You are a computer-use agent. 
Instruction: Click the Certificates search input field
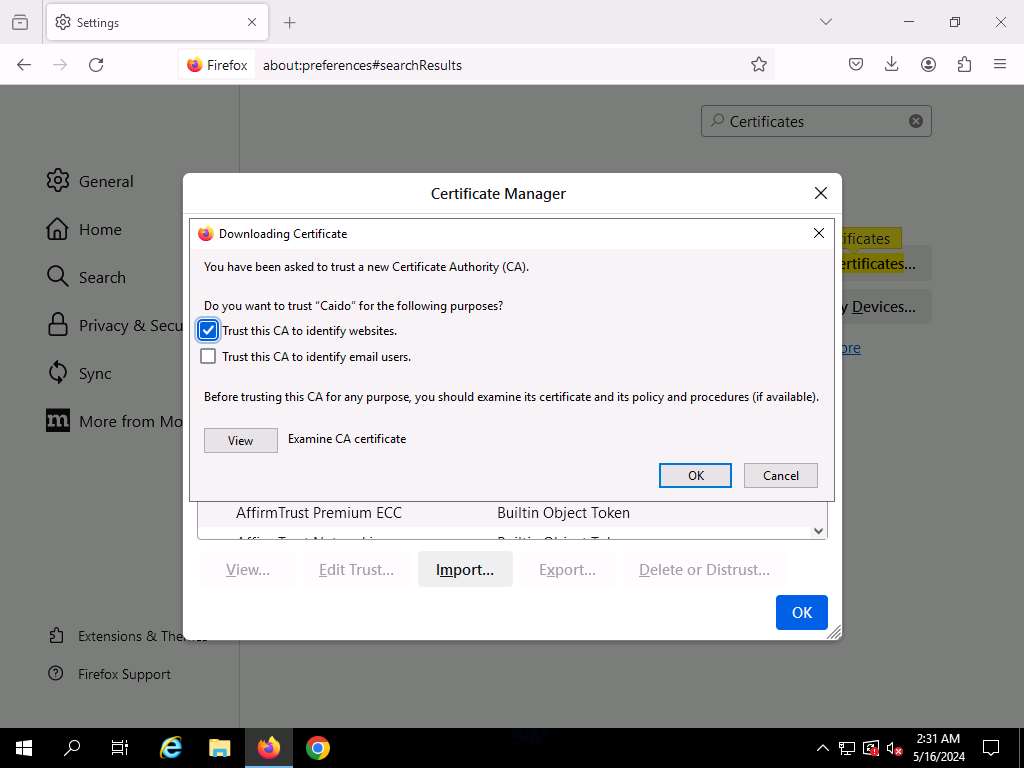pyautogui.click(x=810, y=121)
